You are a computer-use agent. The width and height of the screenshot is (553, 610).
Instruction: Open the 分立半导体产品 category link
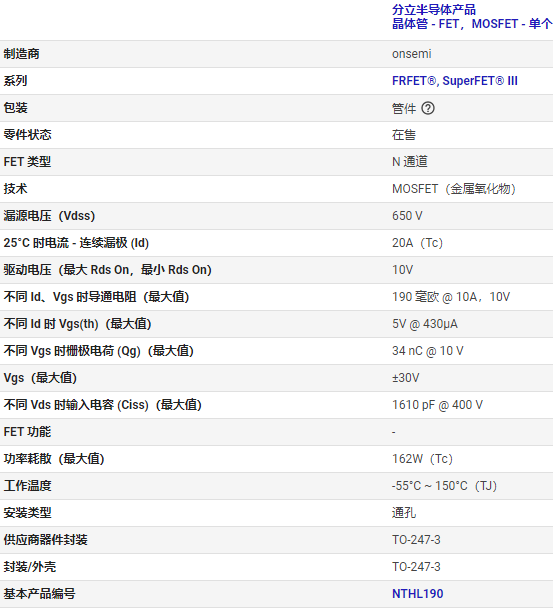(434, 9)
